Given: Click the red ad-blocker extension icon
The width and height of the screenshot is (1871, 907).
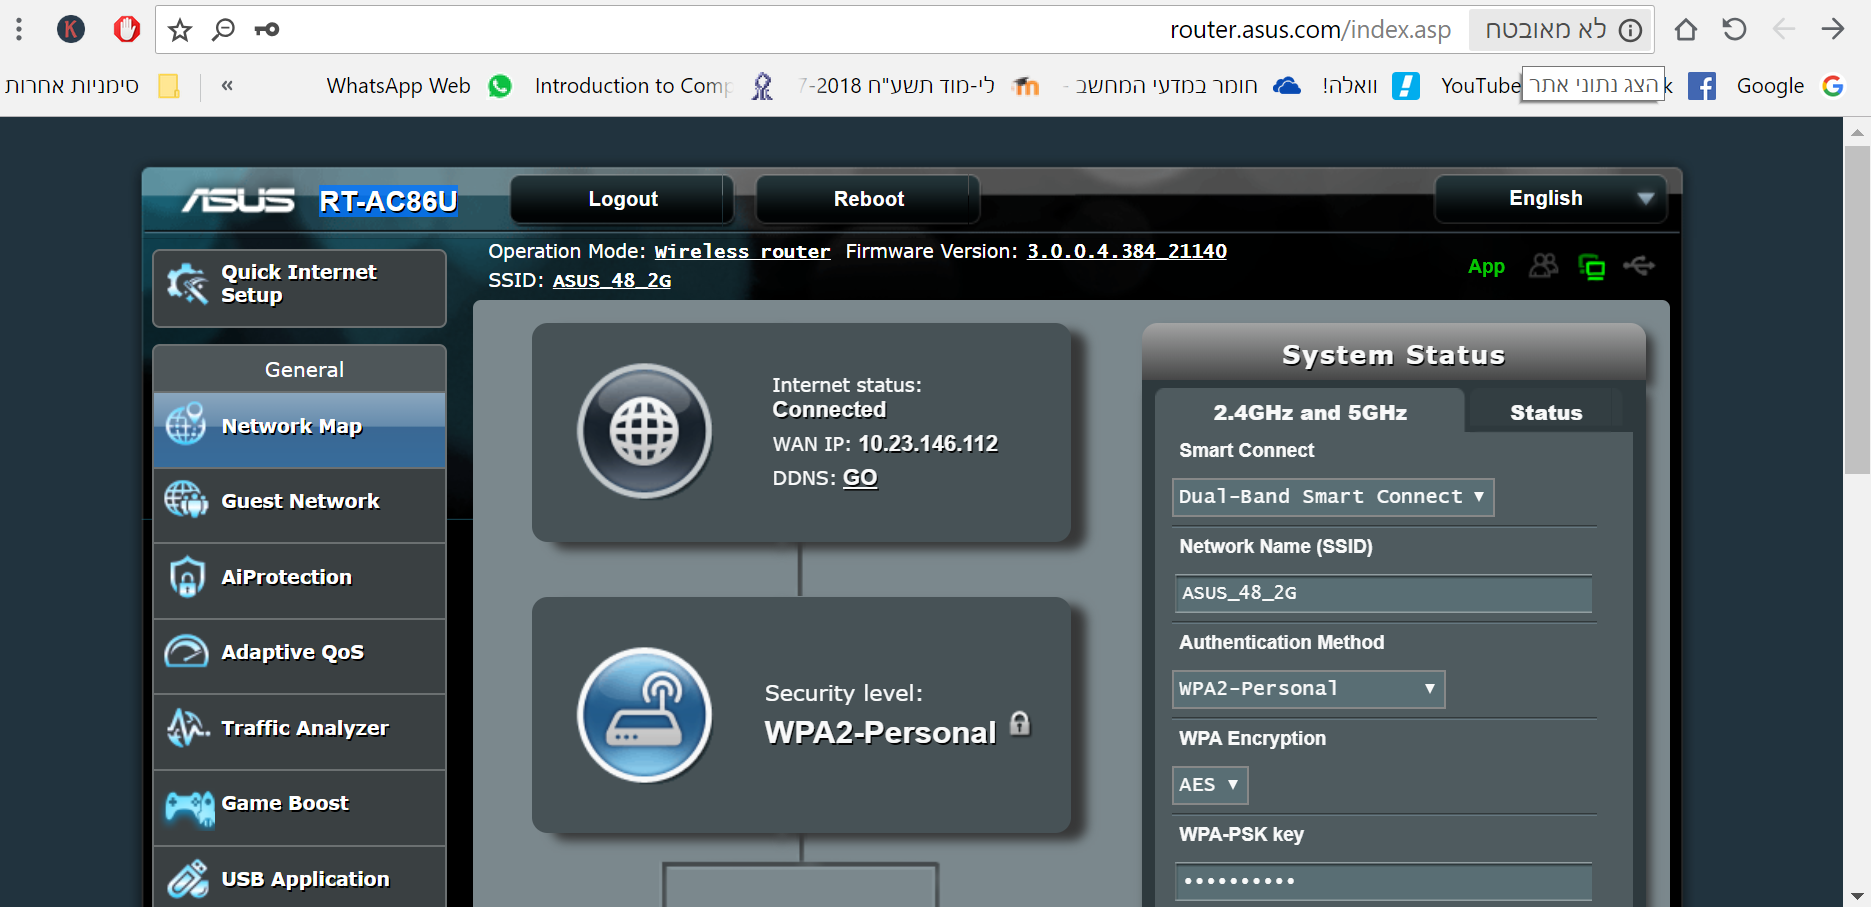Looking at the screenshot, I should [127, 29].
